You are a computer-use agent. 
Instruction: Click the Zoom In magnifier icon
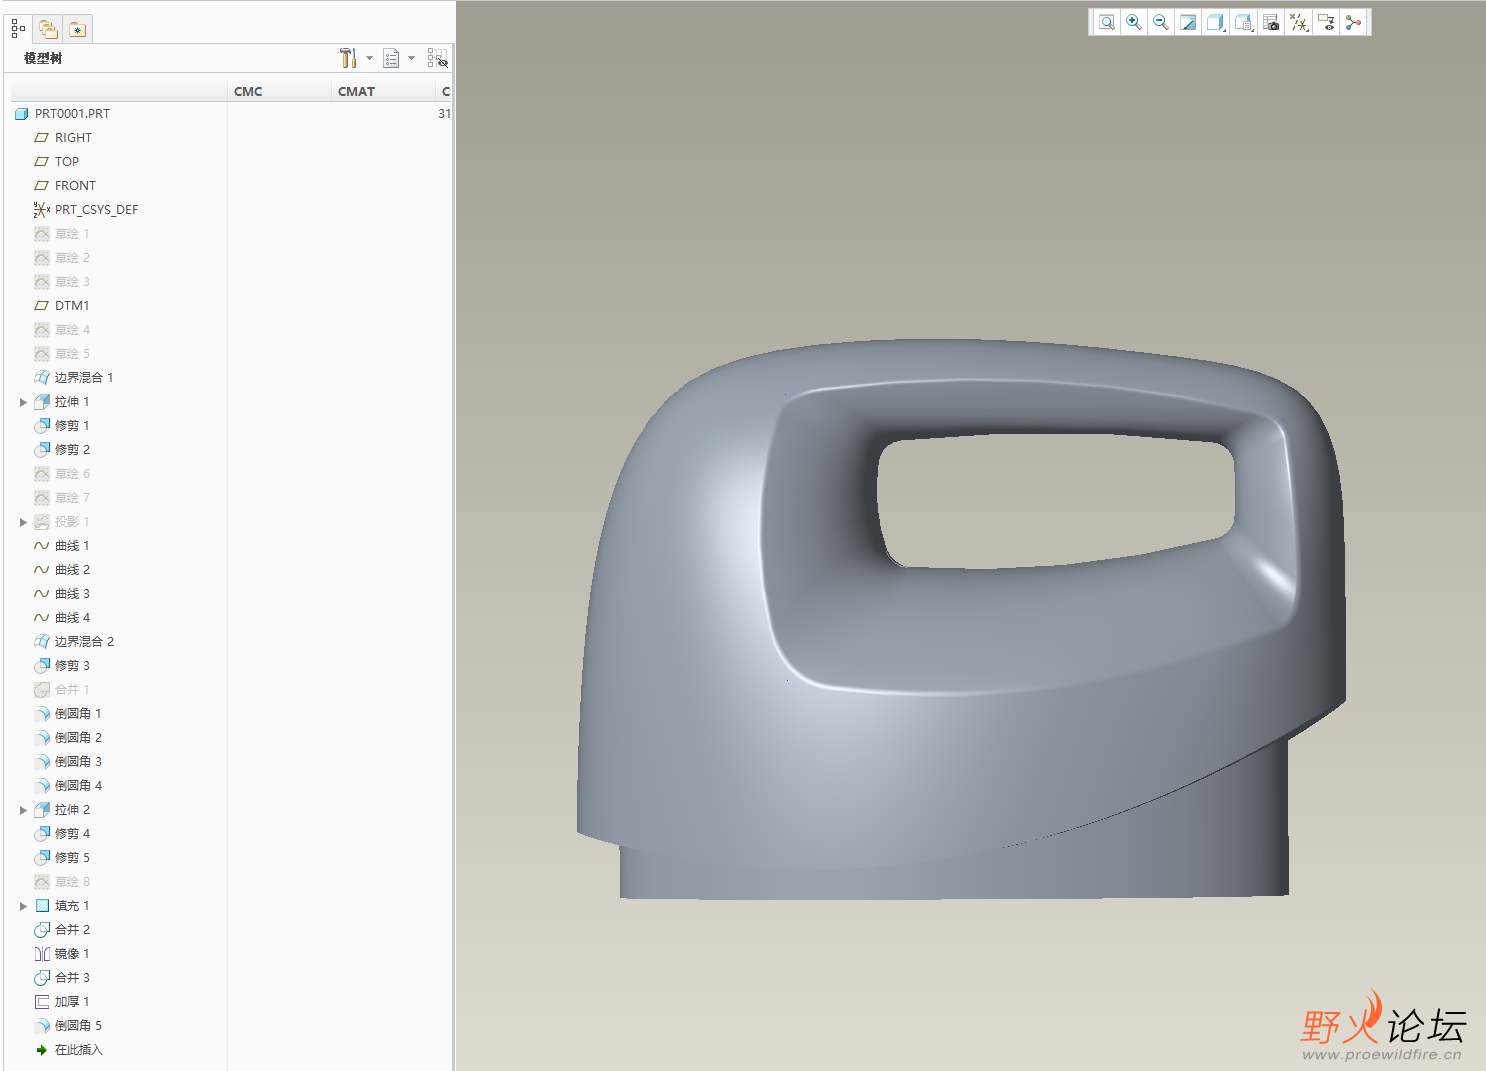coord(1133,22)
